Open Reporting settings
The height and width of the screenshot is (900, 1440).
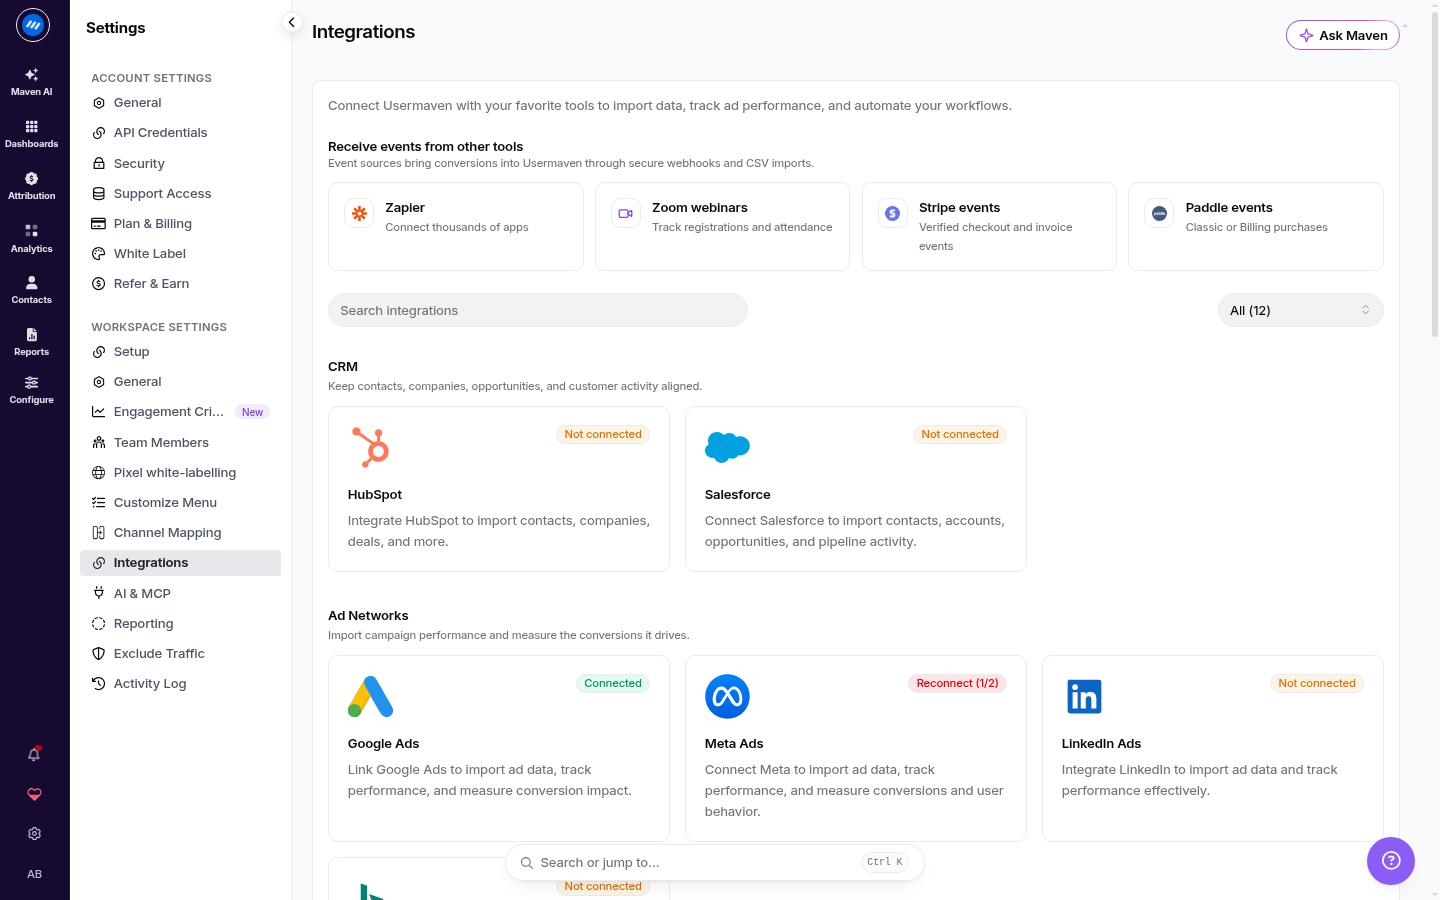coord(180,623)
